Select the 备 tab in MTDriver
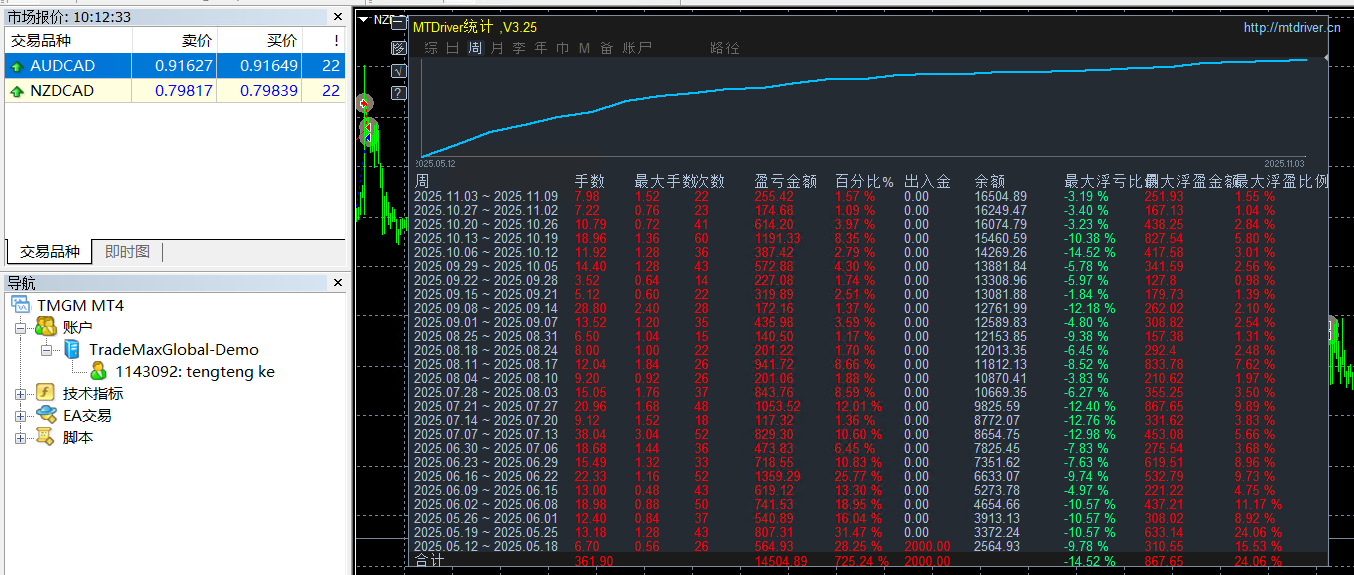 coord(607,48)
